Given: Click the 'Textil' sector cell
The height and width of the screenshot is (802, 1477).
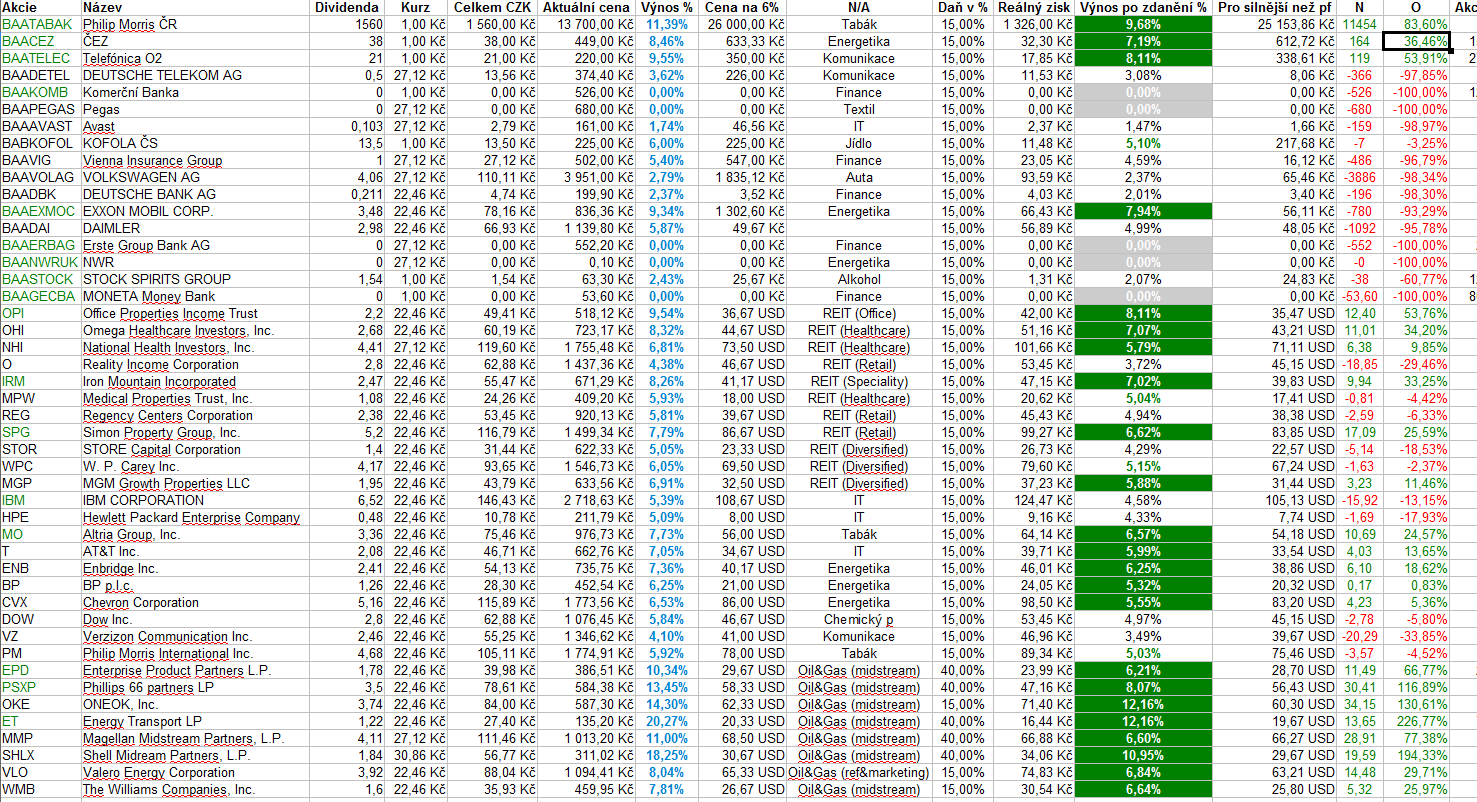Looking at the screenshot, I should point(859,109).
